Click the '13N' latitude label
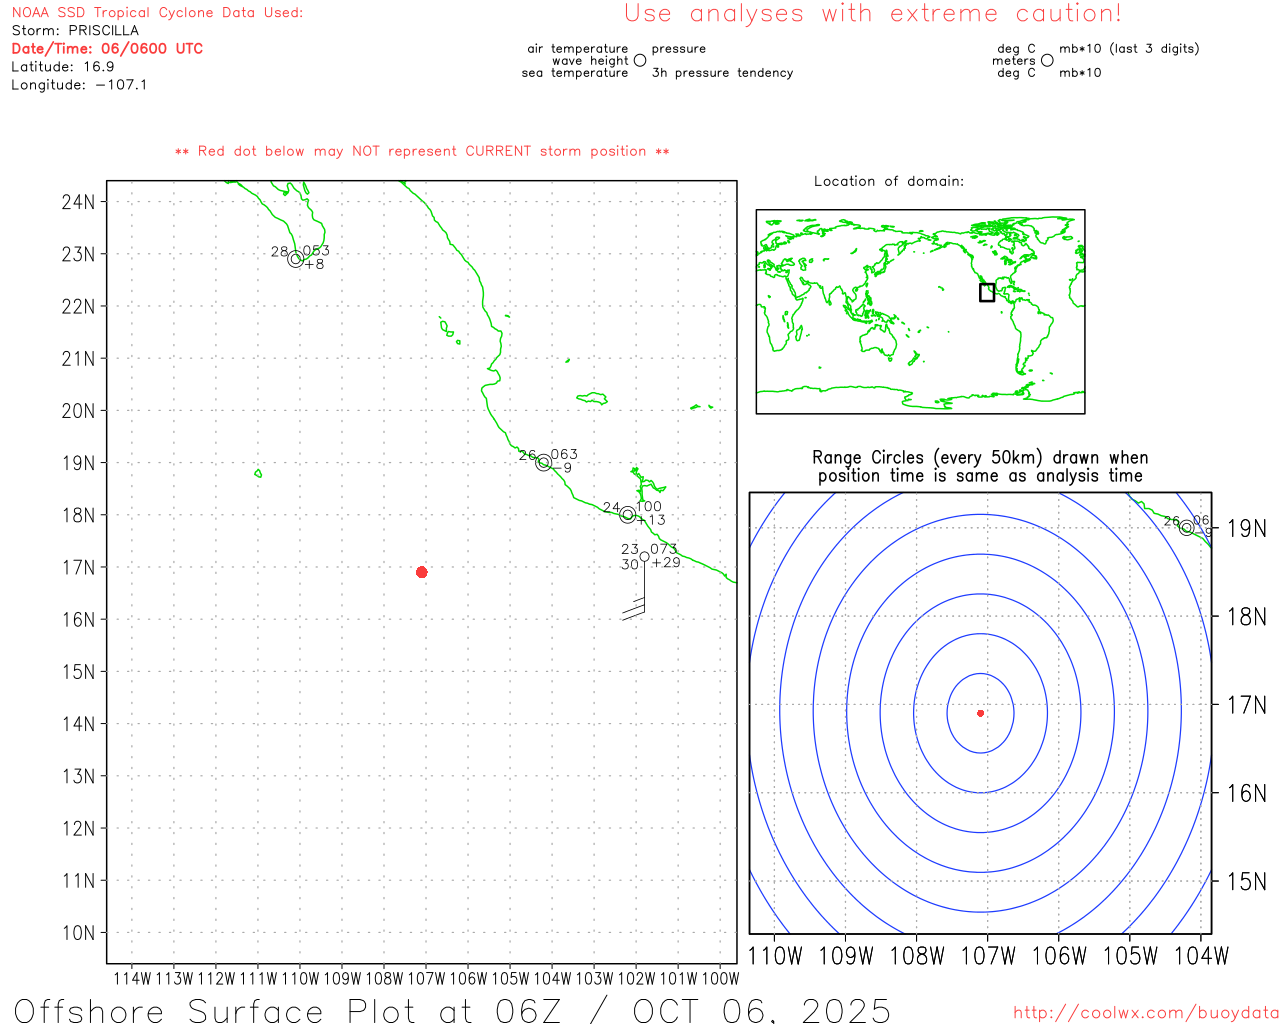Screen dimensions: 1280x1024 78,776
